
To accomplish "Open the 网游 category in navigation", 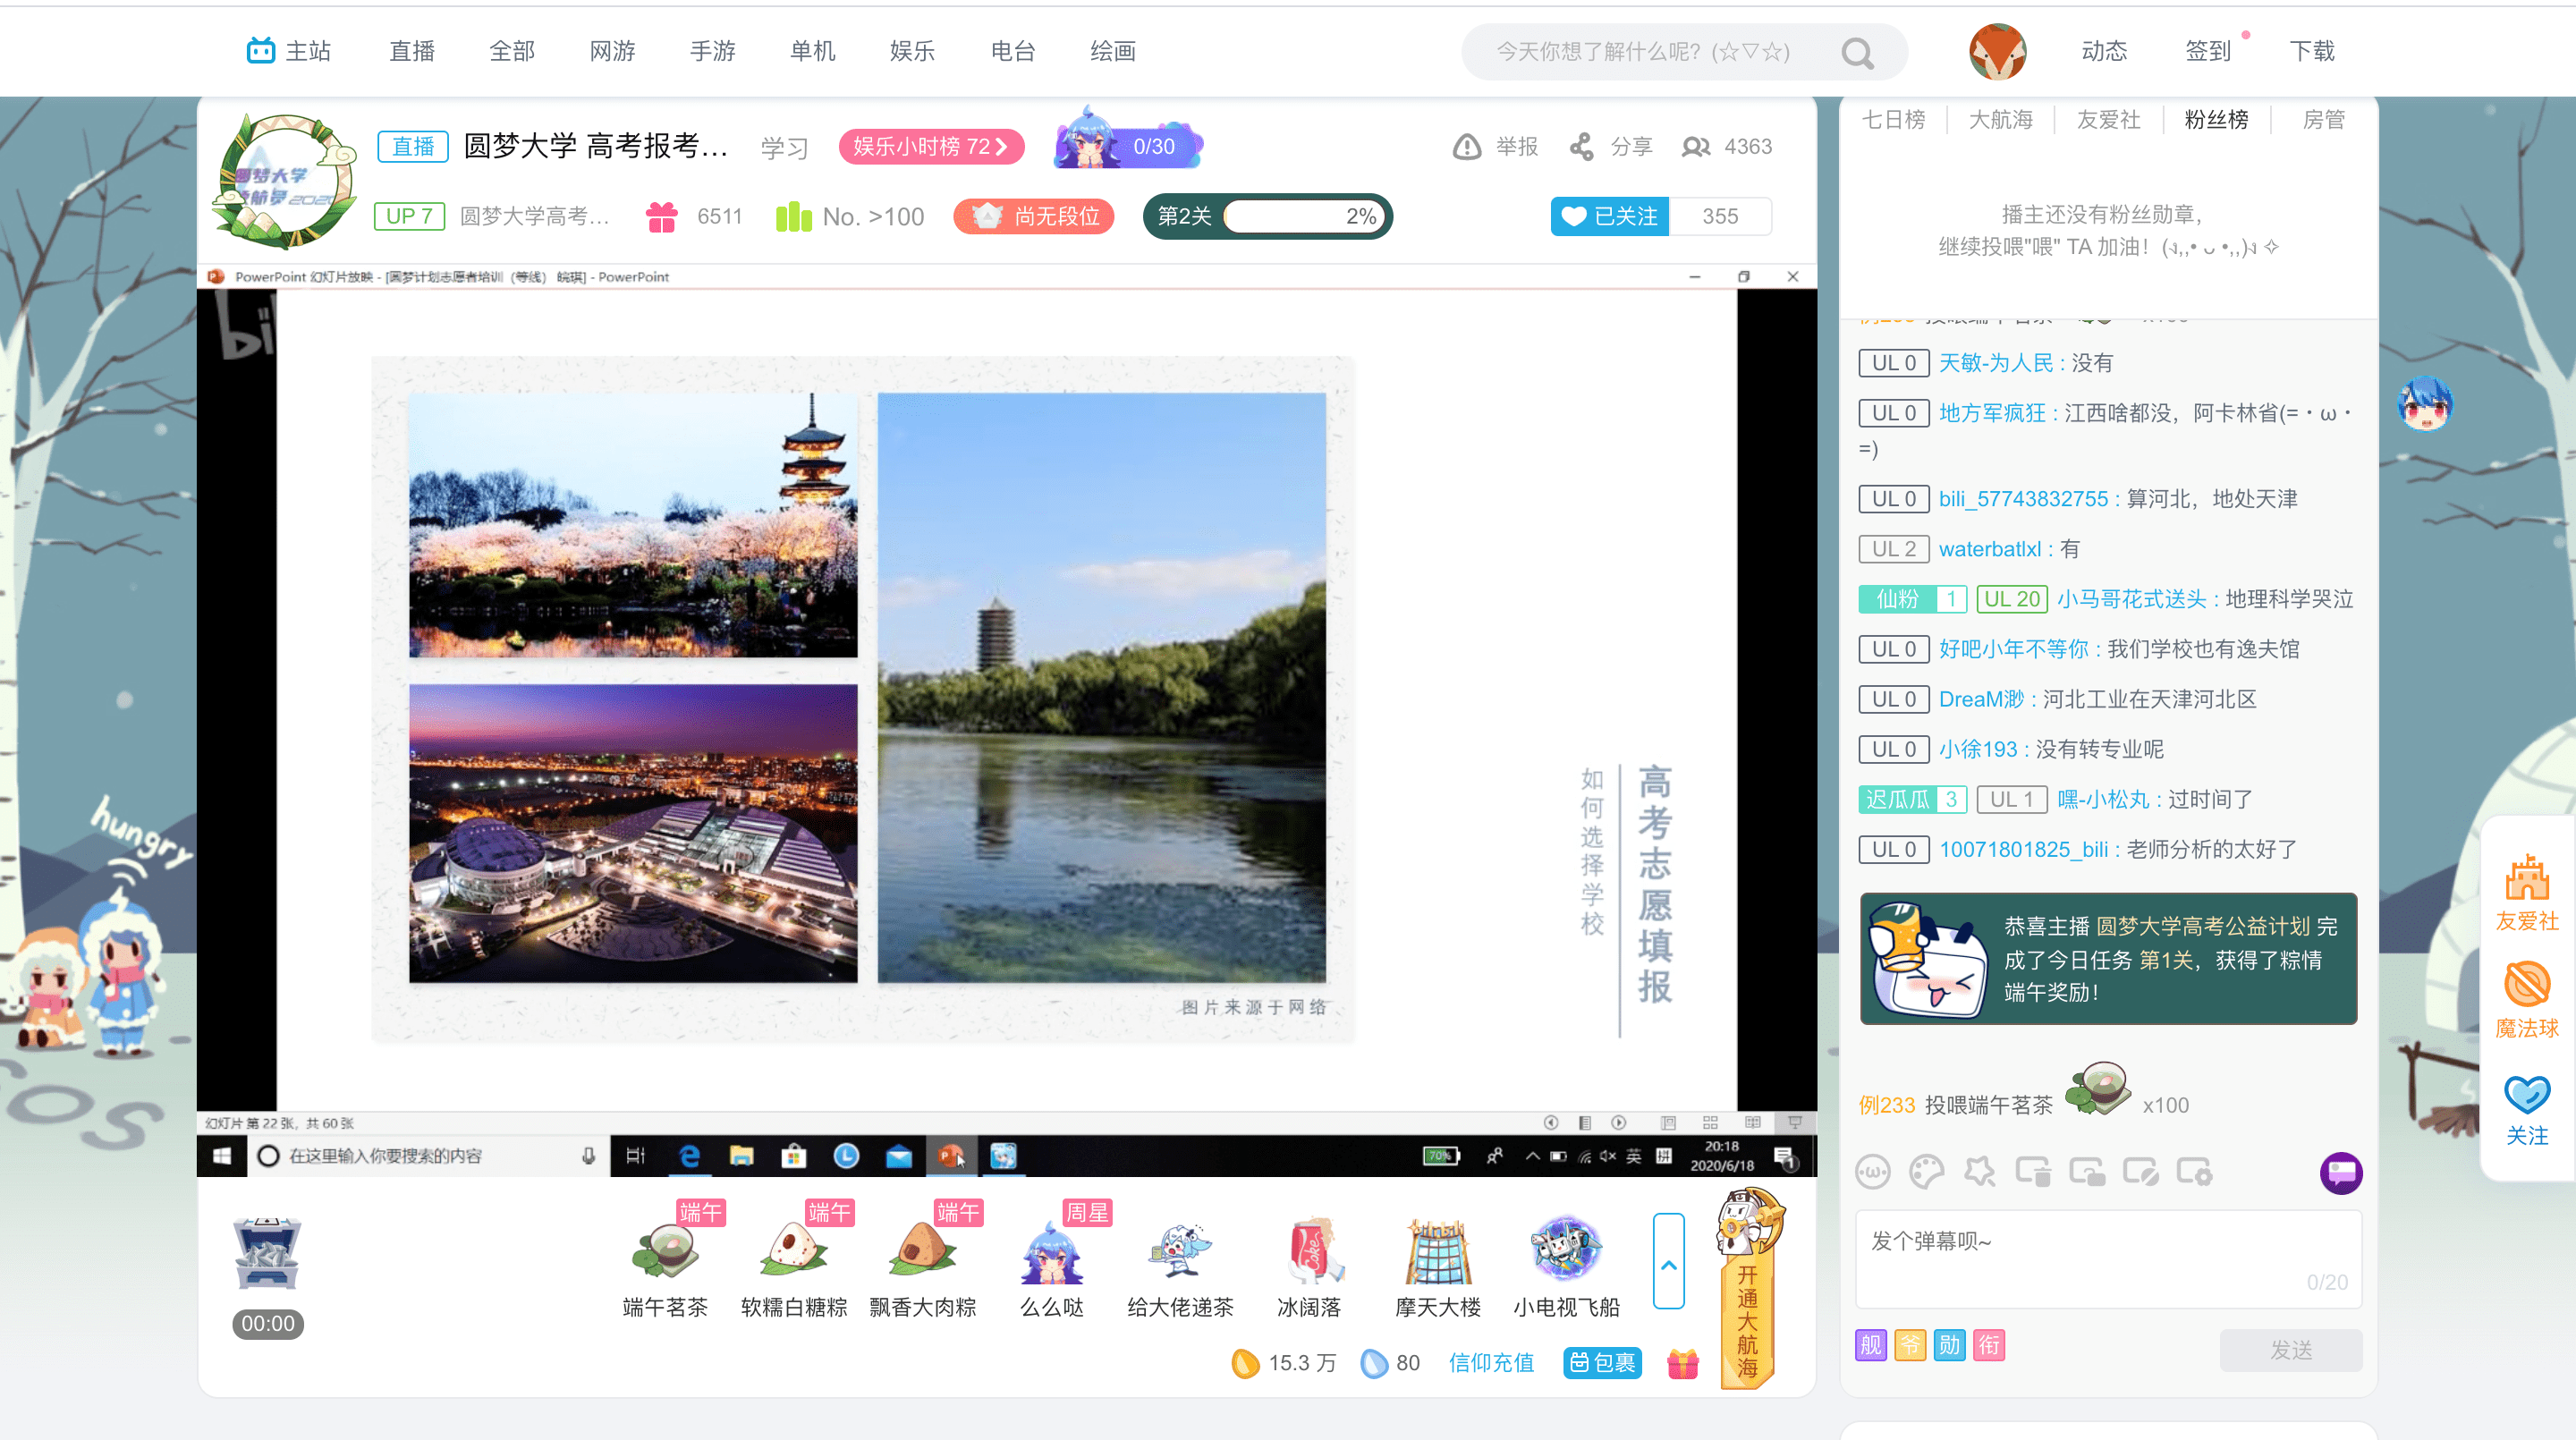I will (612, 51).
